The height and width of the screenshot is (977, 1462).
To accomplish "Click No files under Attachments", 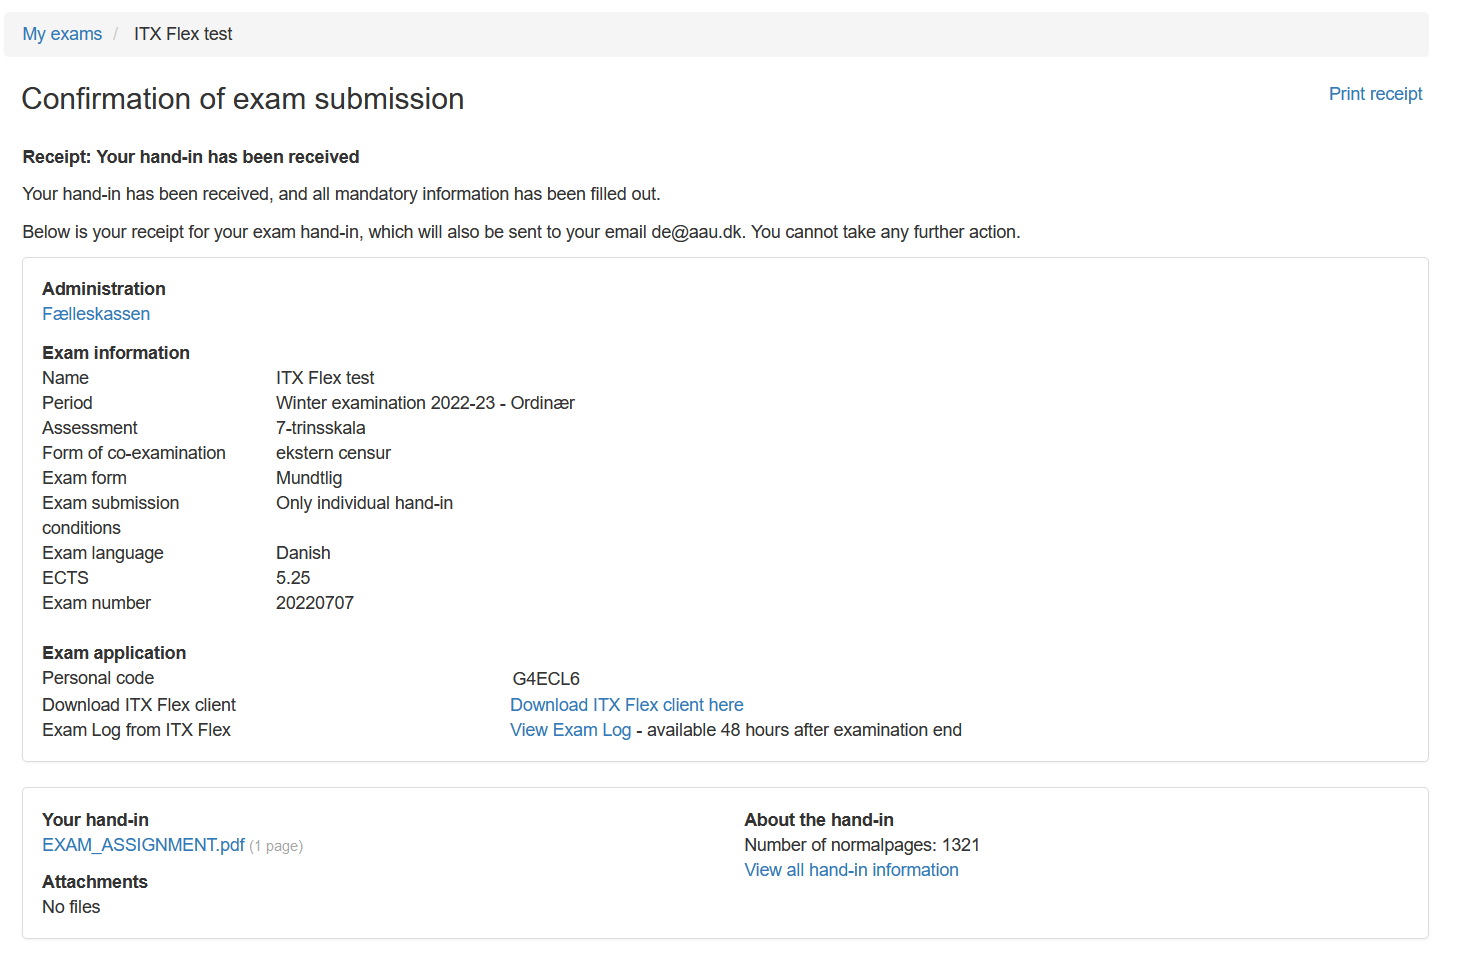I will (71, 907).
